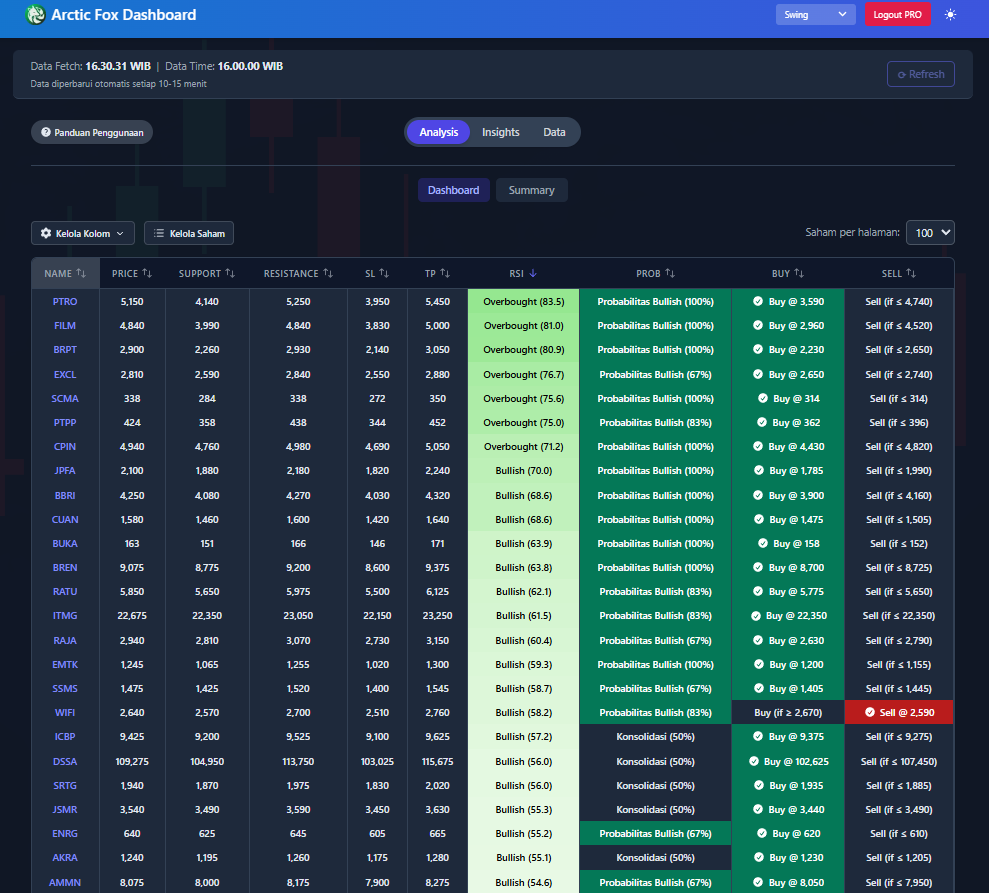Click Buy (if ≥ 2,670) cell
This screenshot has height=893, width=989.
(788, 713)
